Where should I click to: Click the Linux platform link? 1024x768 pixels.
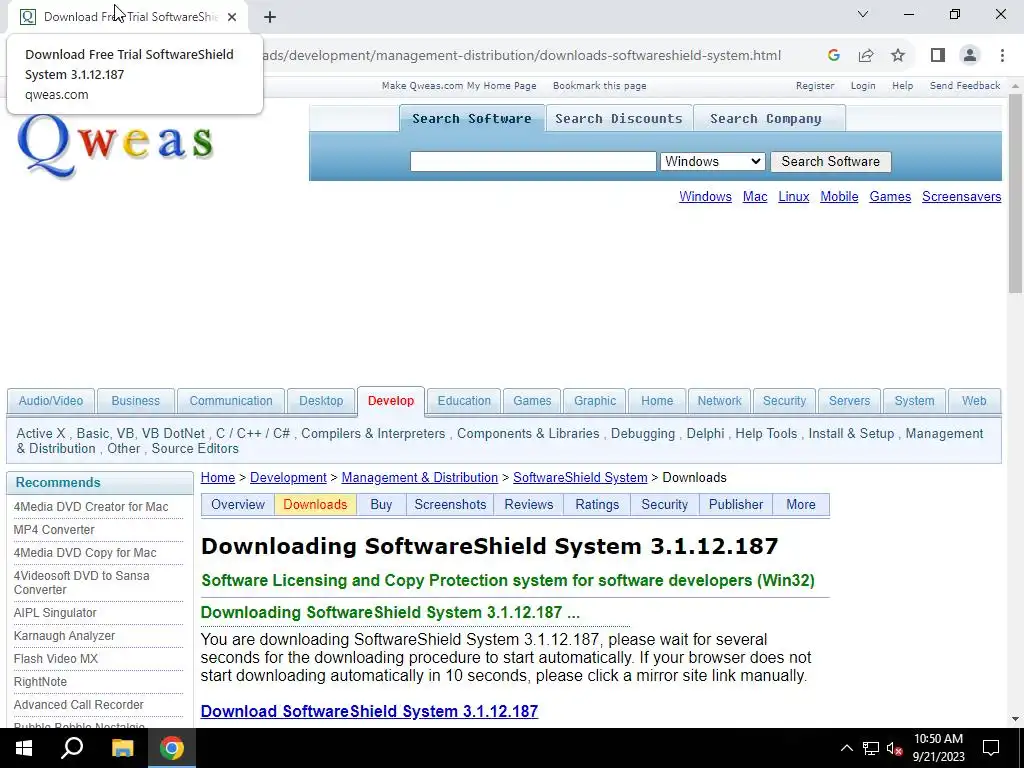pos(793,197)
